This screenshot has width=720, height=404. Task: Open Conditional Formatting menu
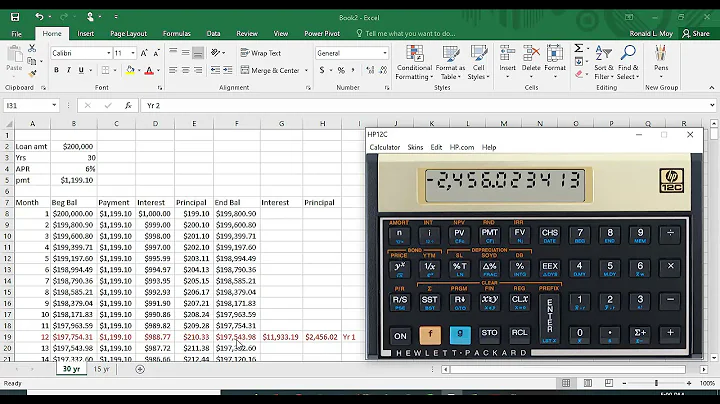pyautogui.click(x=414, y=63)
